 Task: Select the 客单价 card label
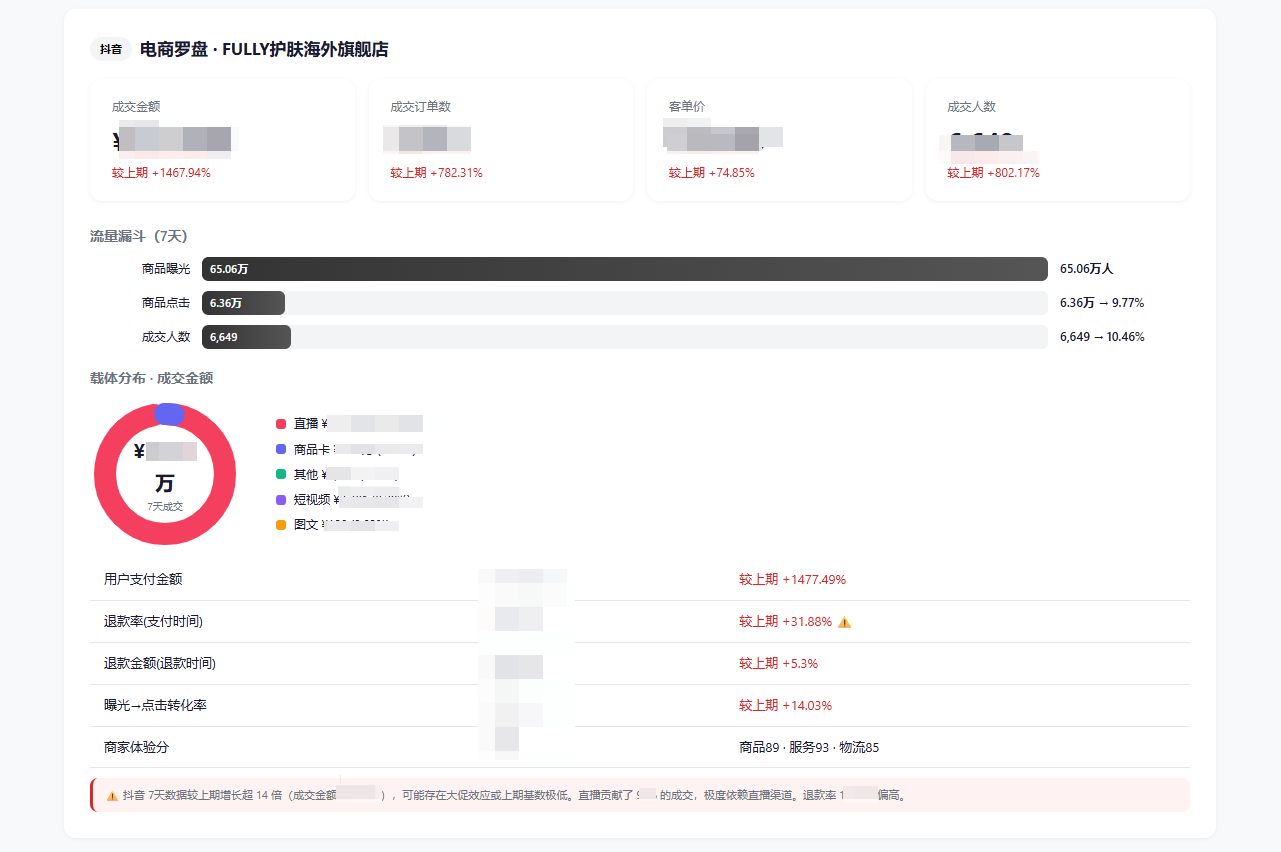(x=687, y=107)
